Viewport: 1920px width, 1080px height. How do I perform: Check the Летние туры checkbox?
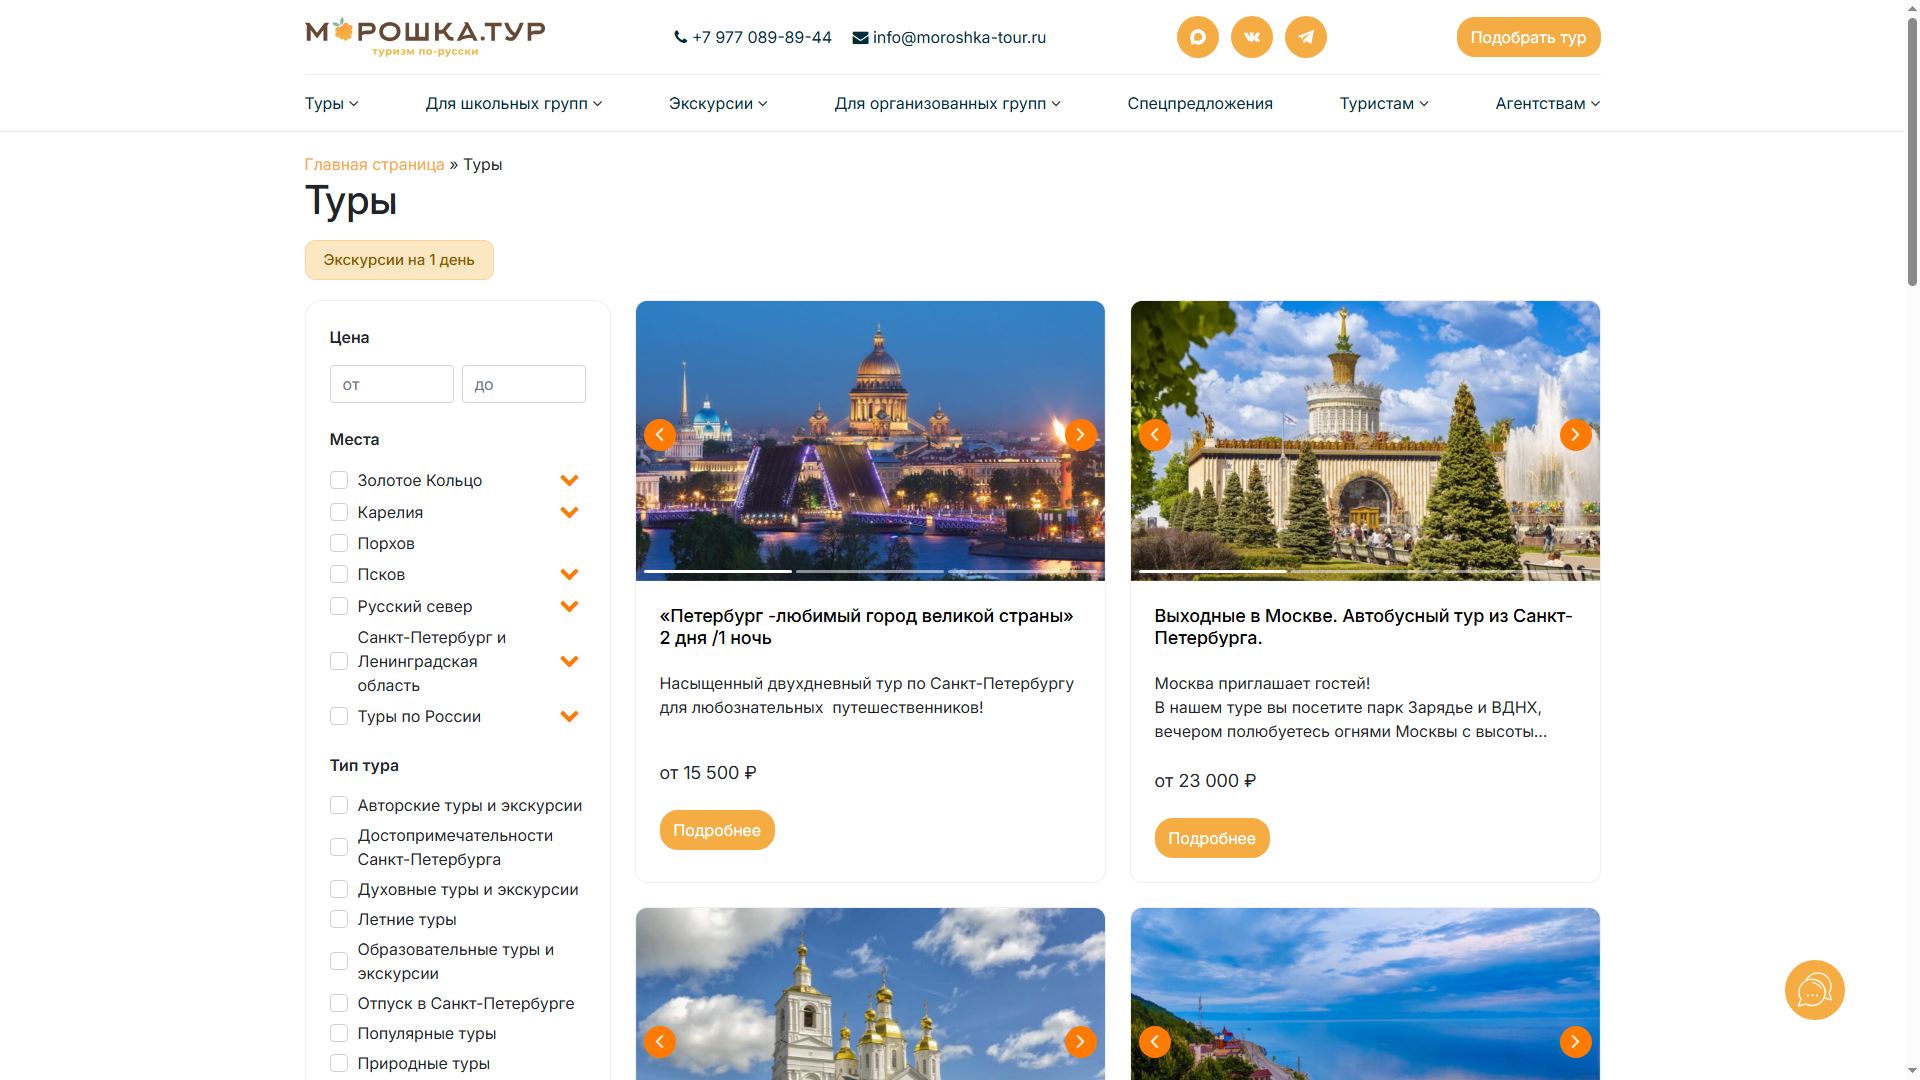(339, 919)
